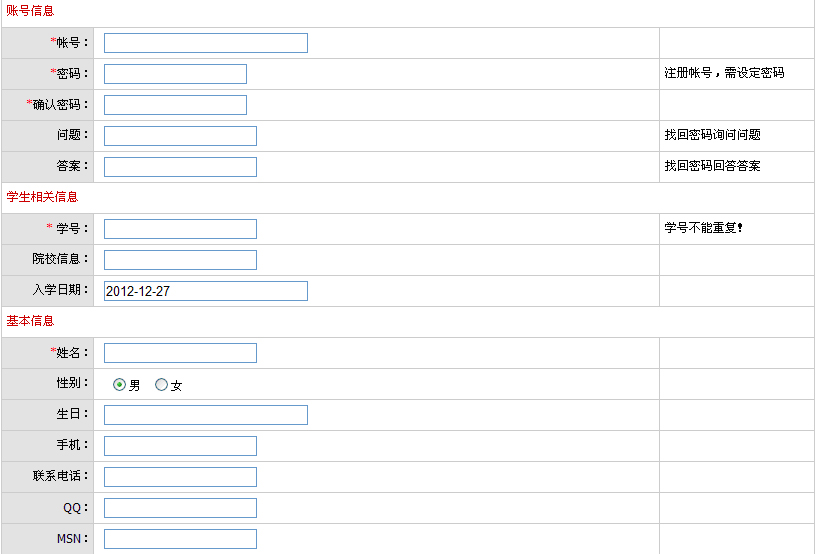816x554 pixels.
Task: Click the 帐号 account input field
Action: [205, 43]
